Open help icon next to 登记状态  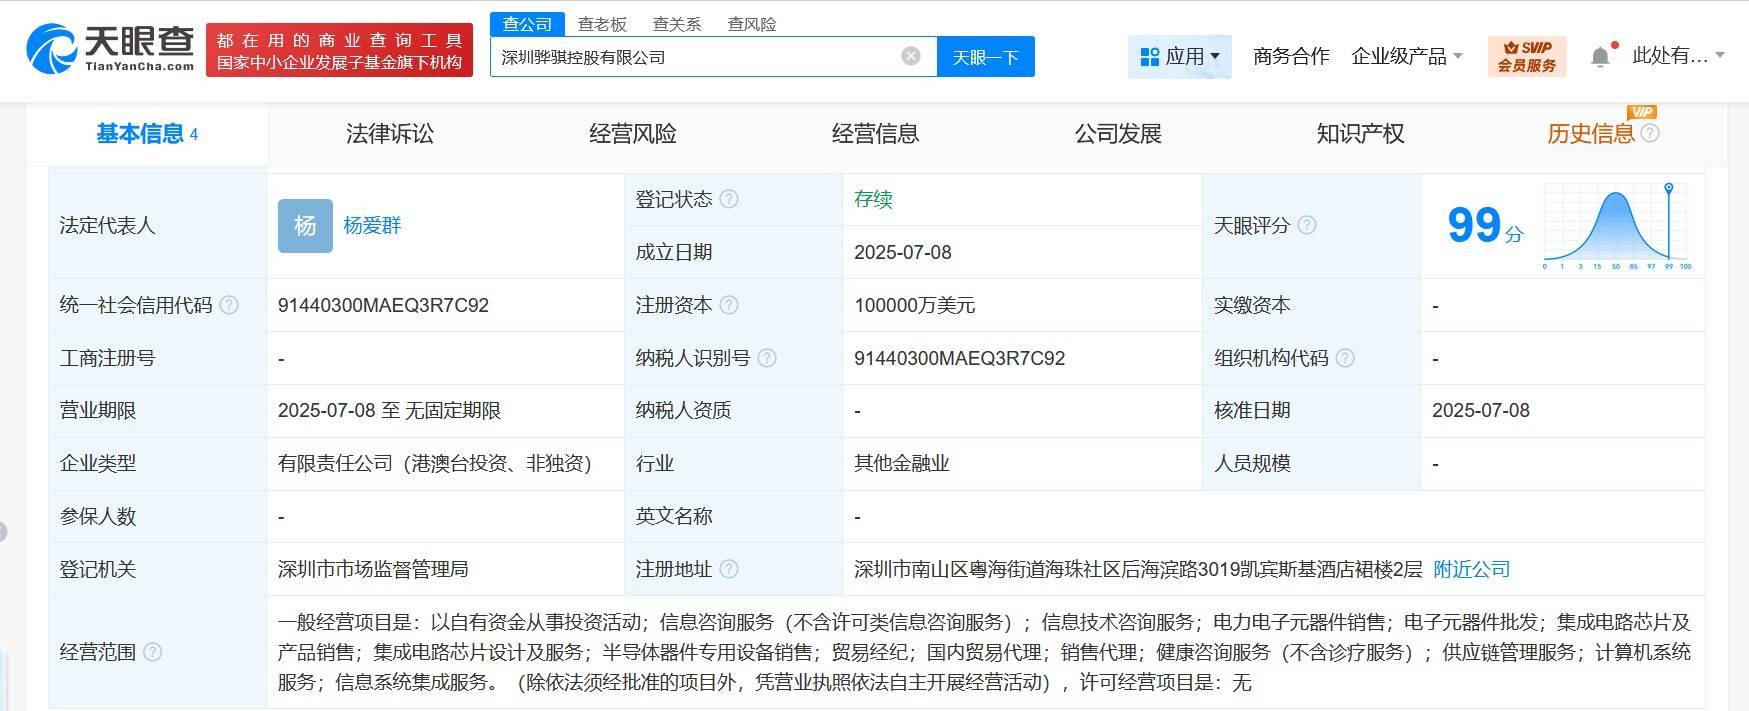tap(729, 199)
